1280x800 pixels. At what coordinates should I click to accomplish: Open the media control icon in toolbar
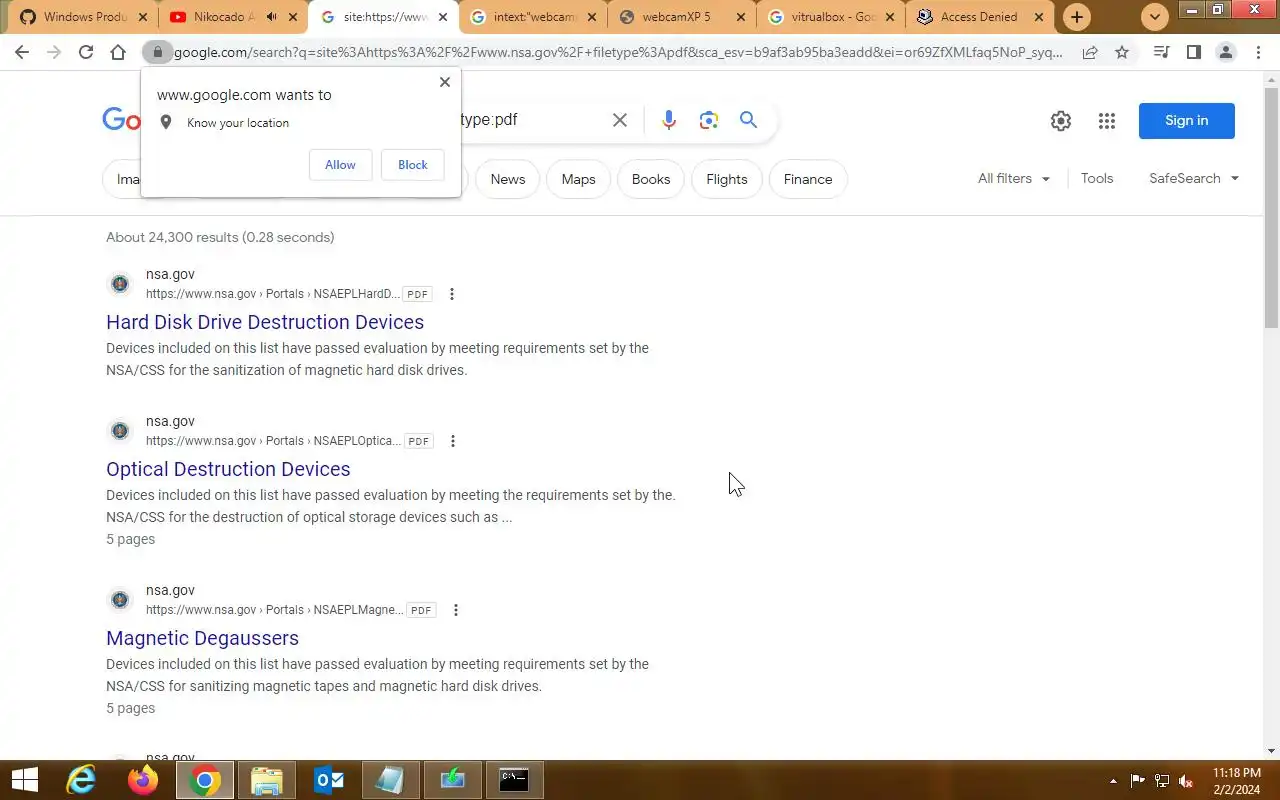(x=1161, y=52)
